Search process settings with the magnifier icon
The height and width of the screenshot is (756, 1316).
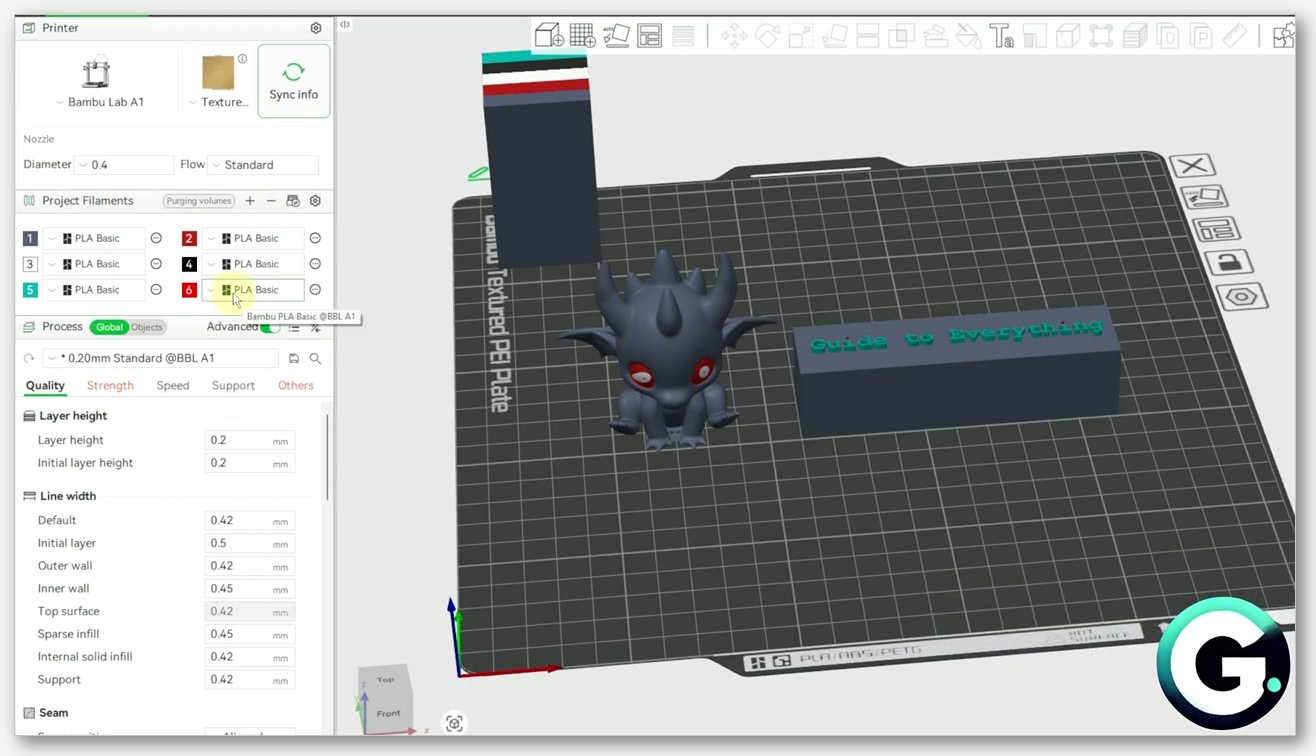315,358
